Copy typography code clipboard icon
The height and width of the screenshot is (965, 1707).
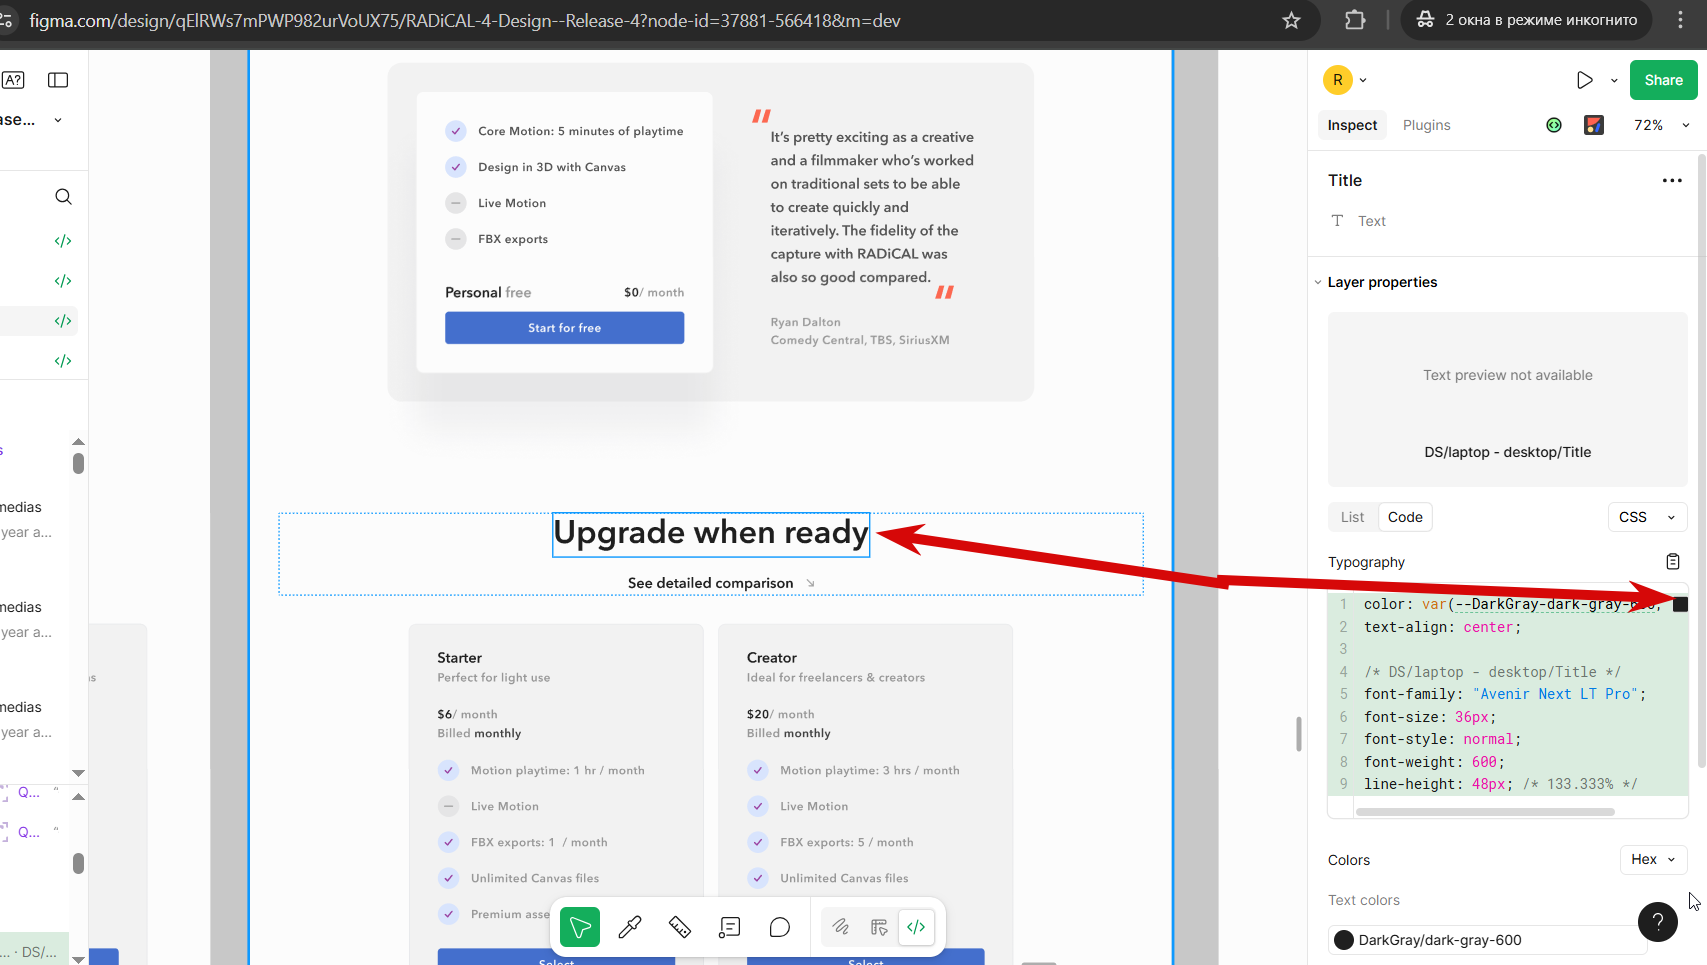tap(1673, 562)
